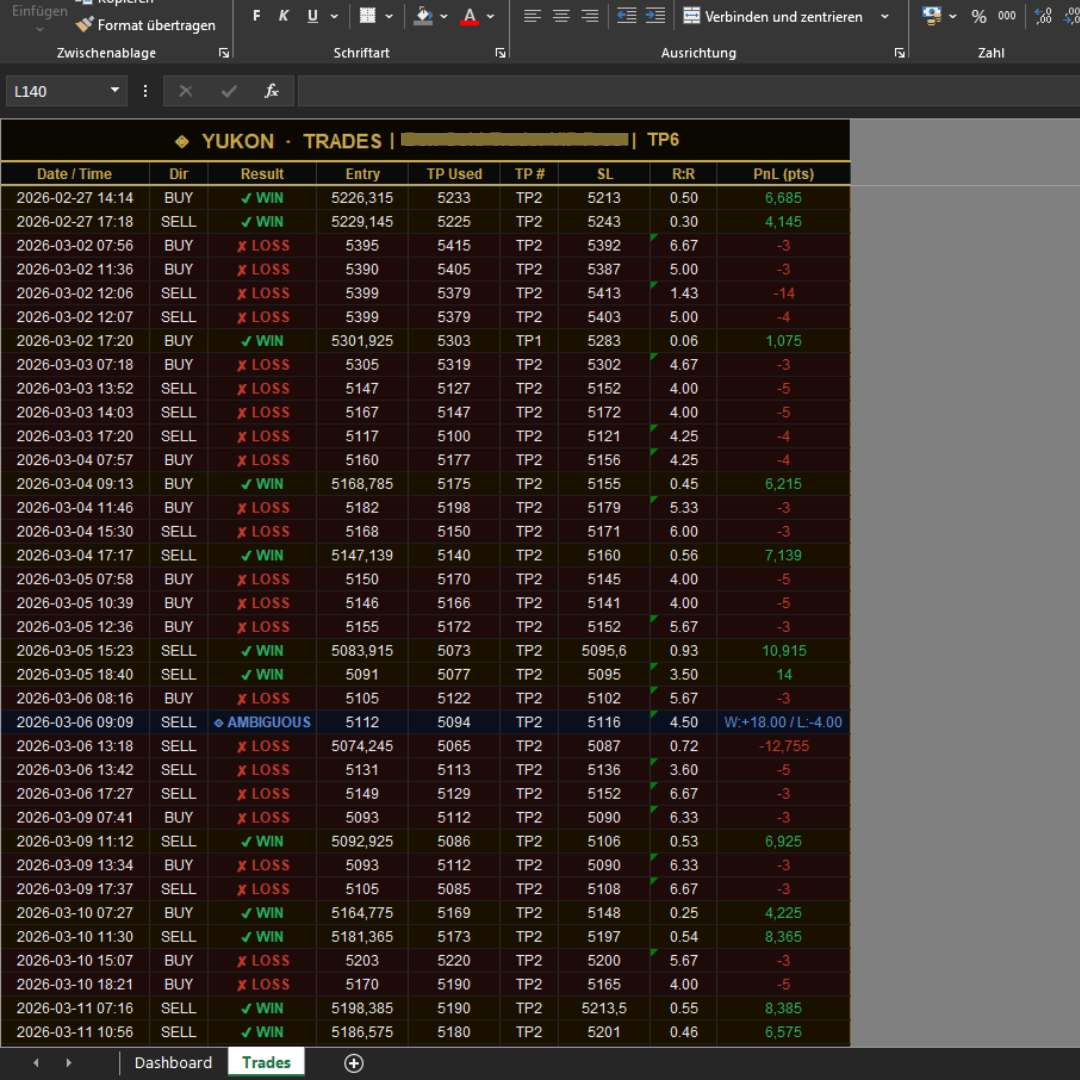Select cell W:+18.00 / L:-4.00

(783, 723)
